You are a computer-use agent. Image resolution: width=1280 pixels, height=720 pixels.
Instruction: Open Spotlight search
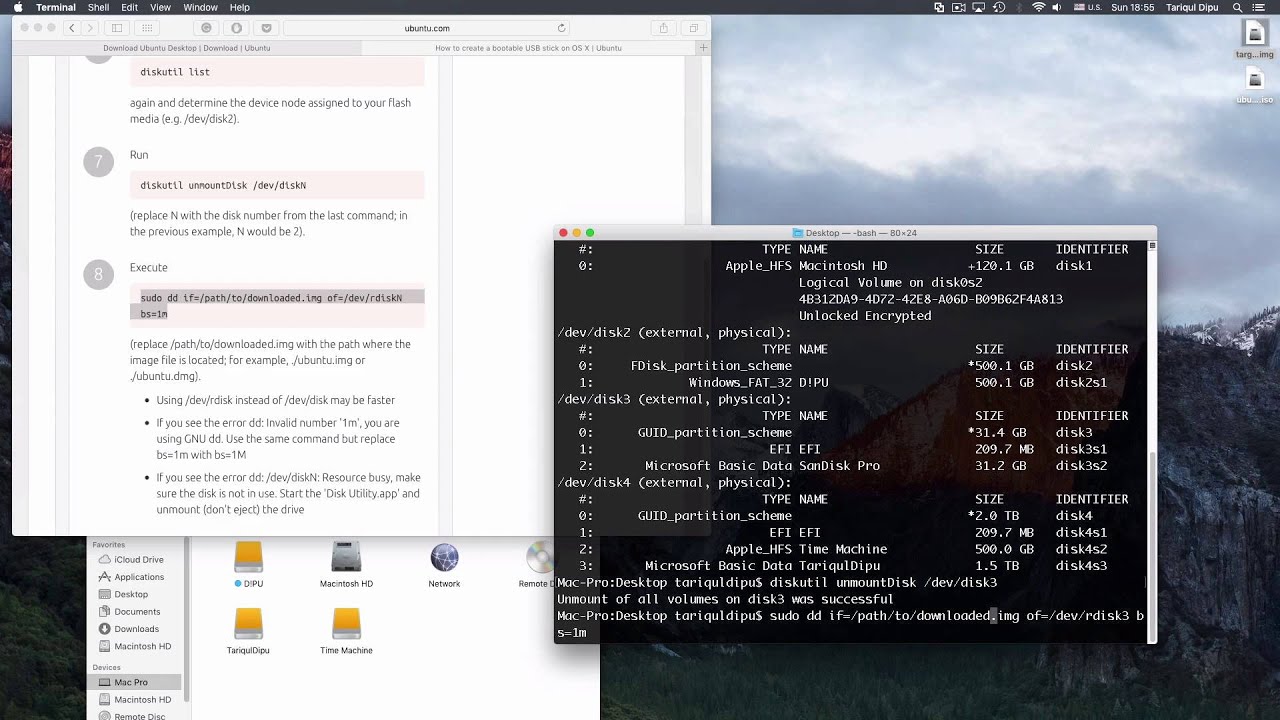point(1238,7)
